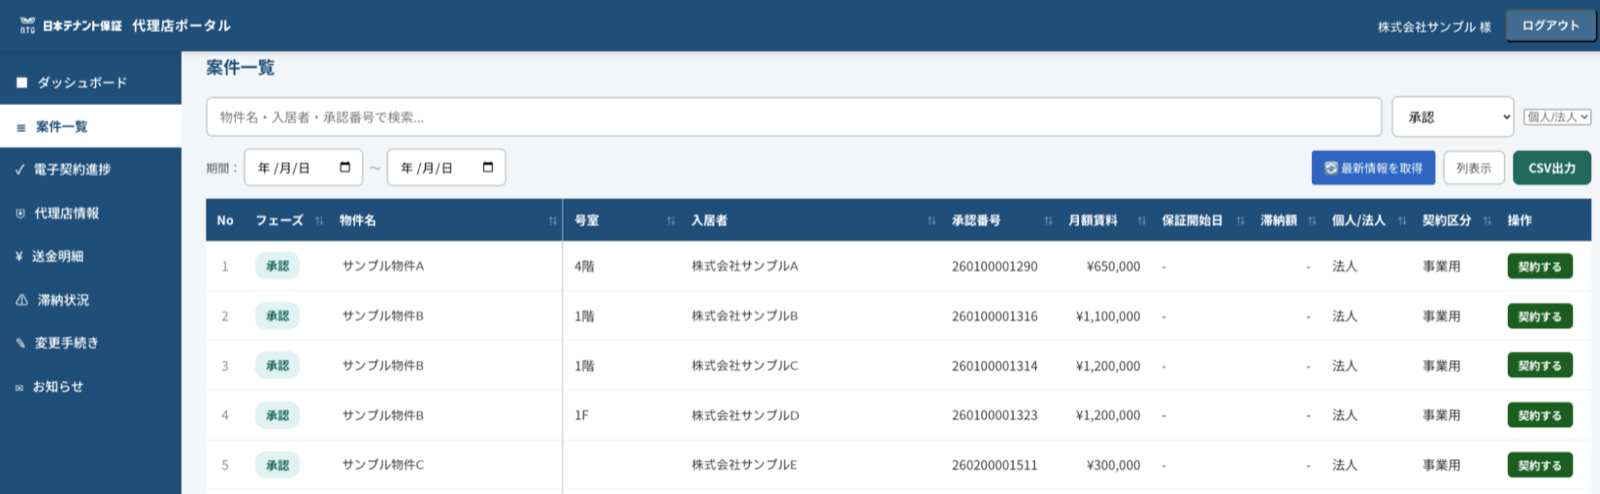Sort by the 物件名 column arrows

click(552, 221)
